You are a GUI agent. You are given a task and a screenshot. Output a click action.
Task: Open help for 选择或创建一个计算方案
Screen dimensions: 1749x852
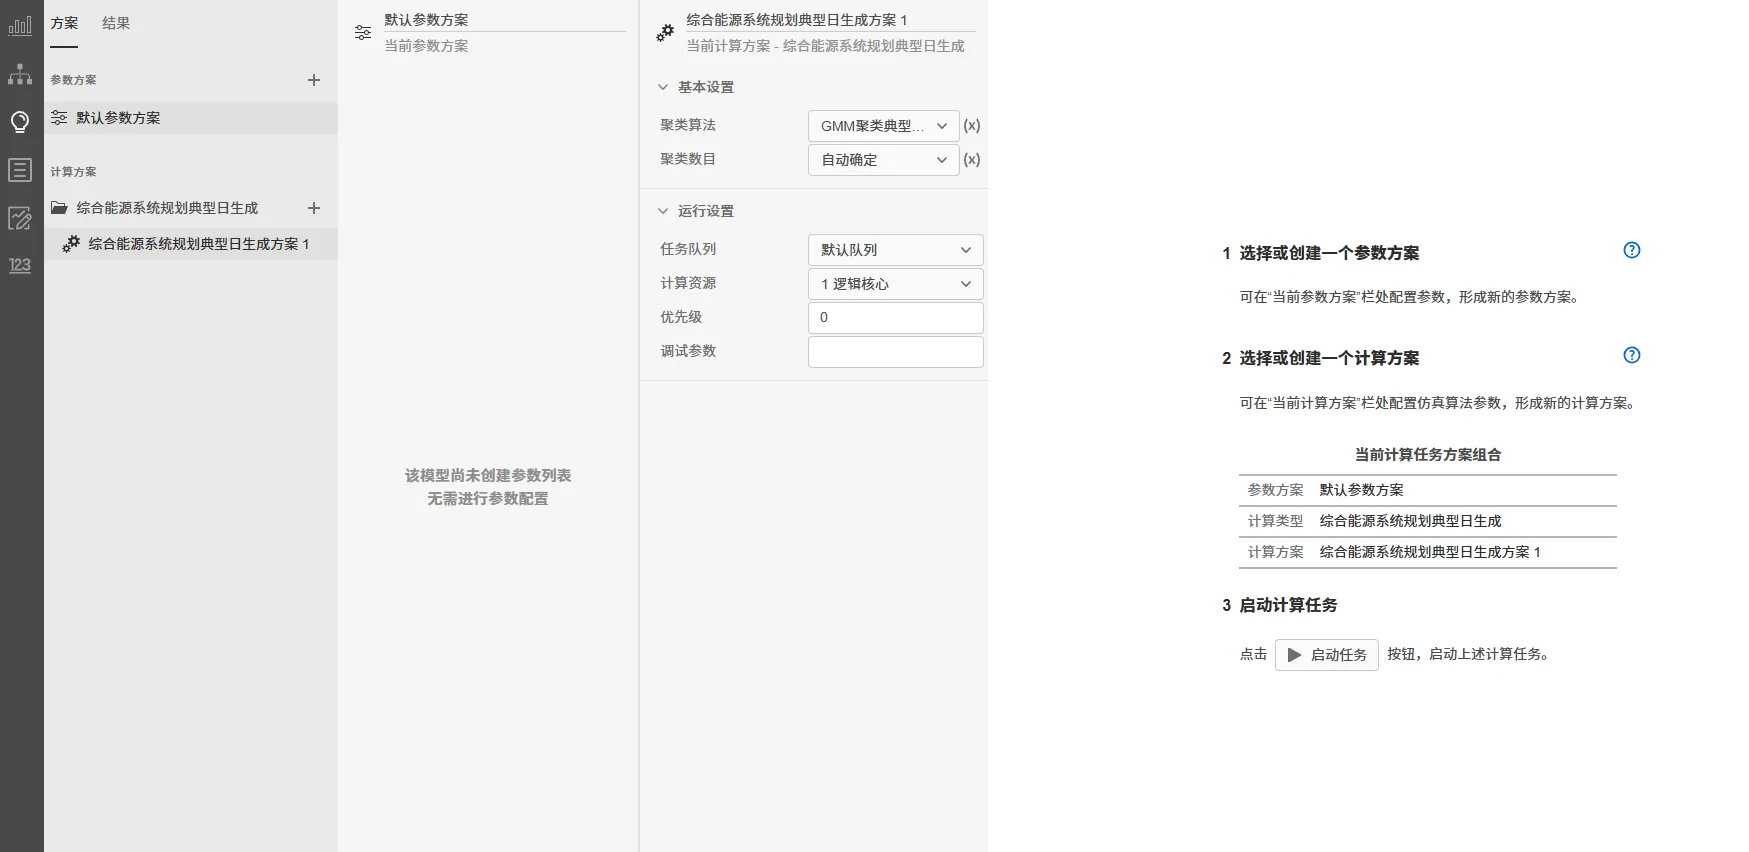tap(1632, 355)
